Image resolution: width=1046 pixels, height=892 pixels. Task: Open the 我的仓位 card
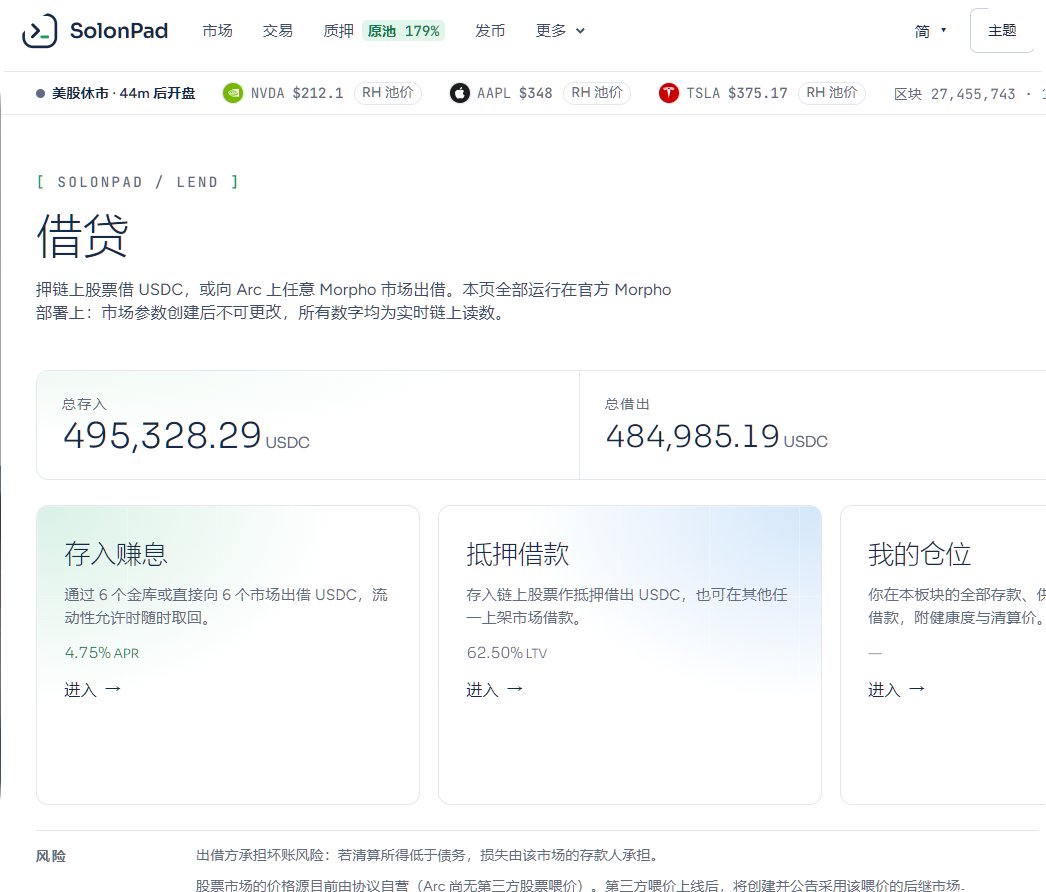click(x=943, y=654)
